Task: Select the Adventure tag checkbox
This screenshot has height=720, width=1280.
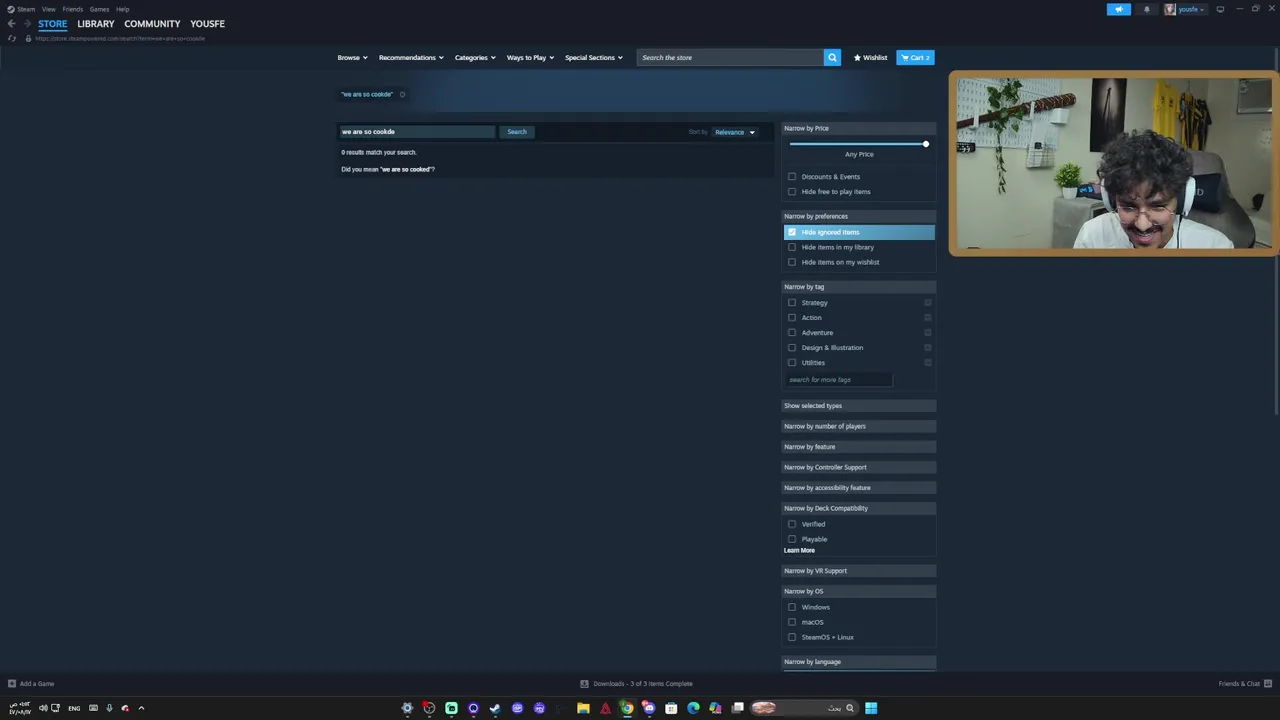Action: 792,333
